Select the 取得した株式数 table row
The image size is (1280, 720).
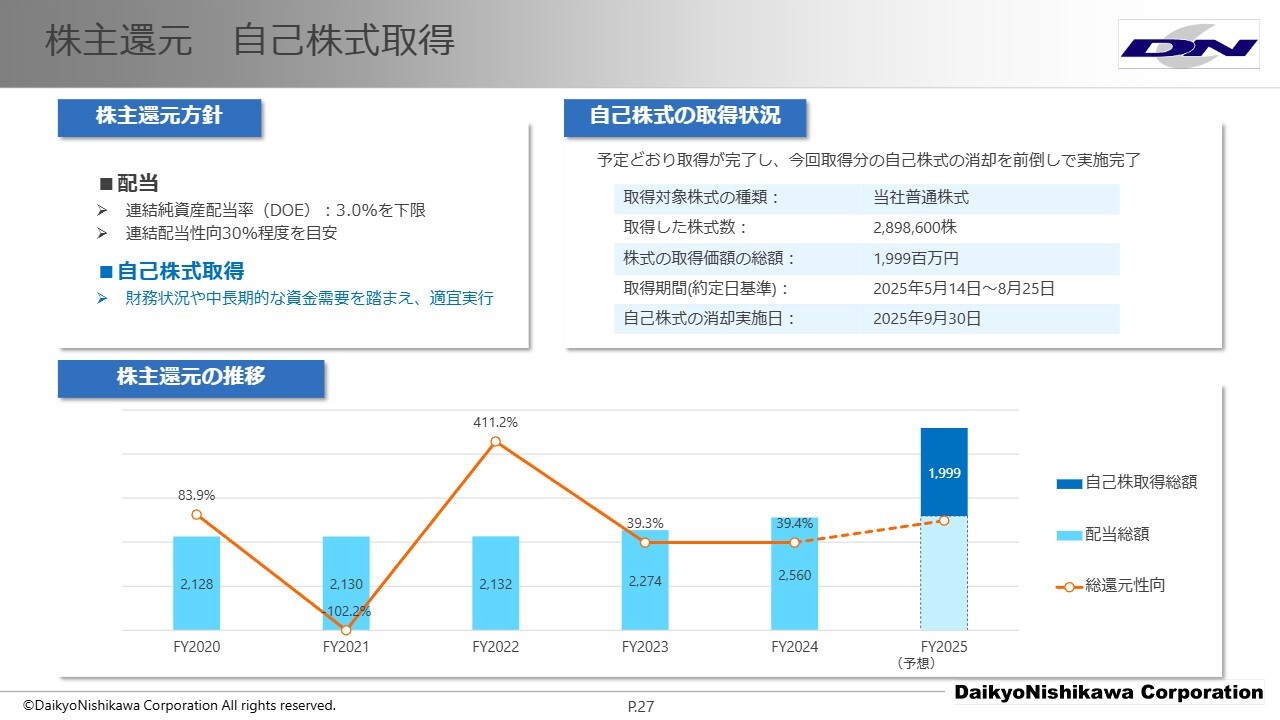866,228
